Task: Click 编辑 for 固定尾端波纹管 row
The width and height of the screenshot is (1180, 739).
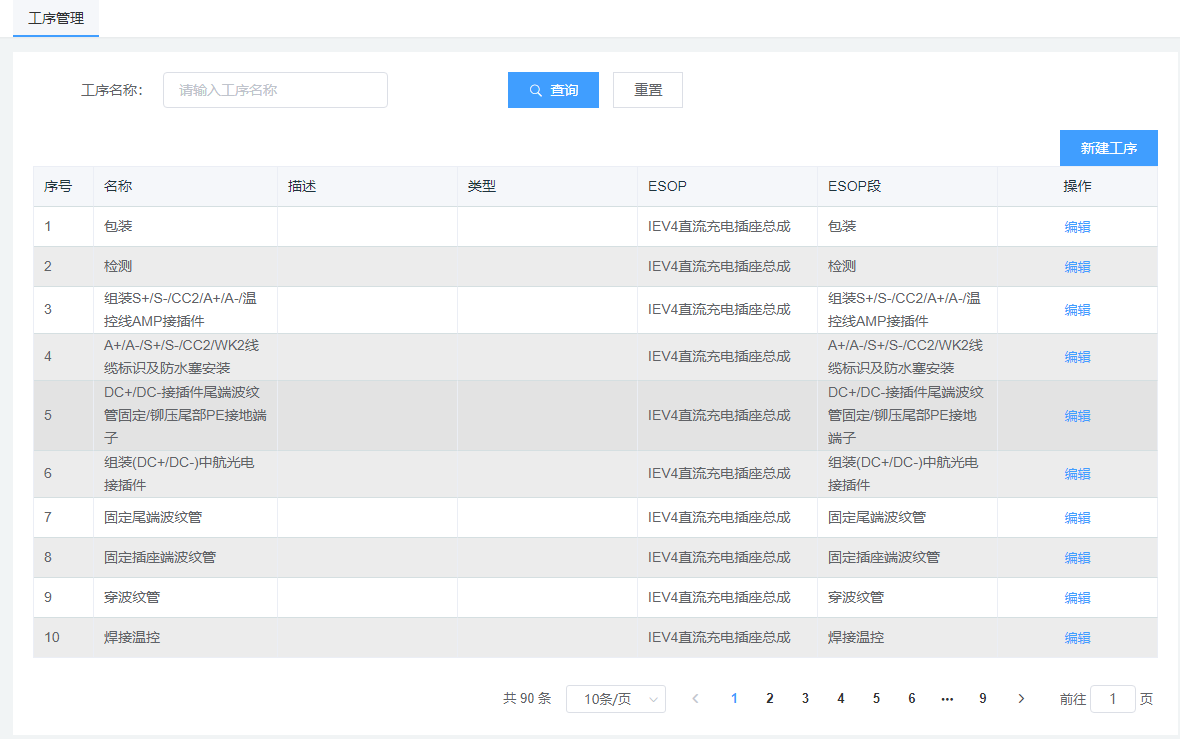Action: tap(1077, 518)
